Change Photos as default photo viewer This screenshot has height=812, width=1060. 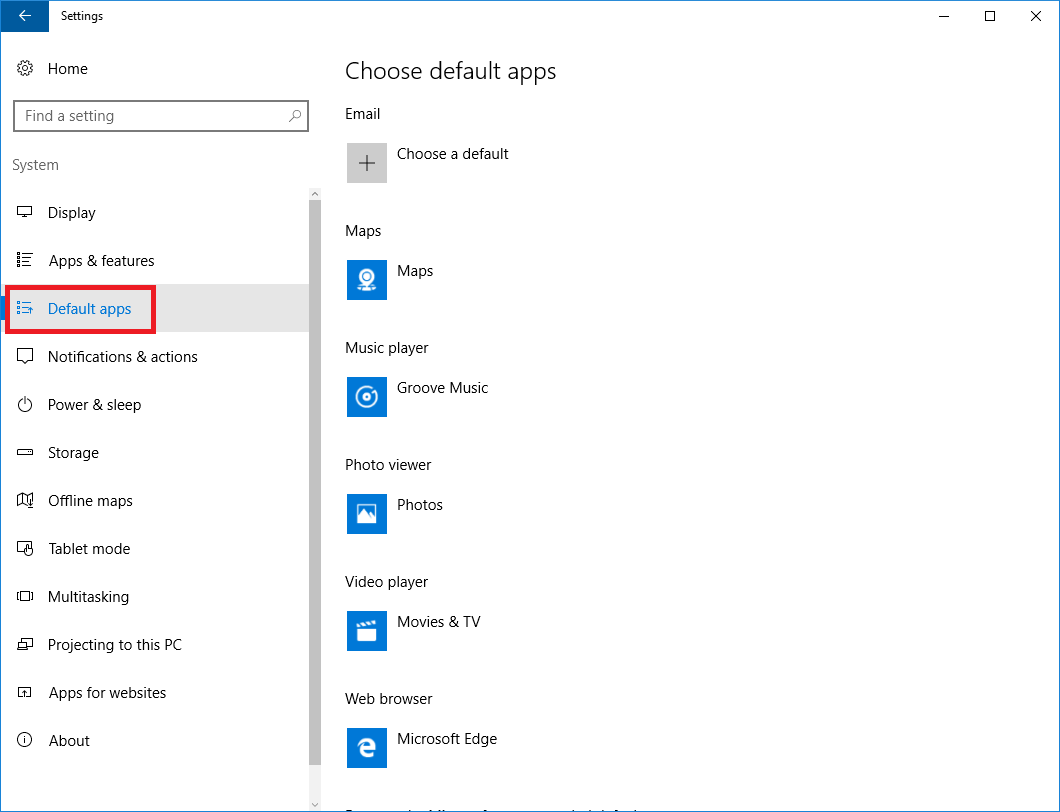(419, 505)
